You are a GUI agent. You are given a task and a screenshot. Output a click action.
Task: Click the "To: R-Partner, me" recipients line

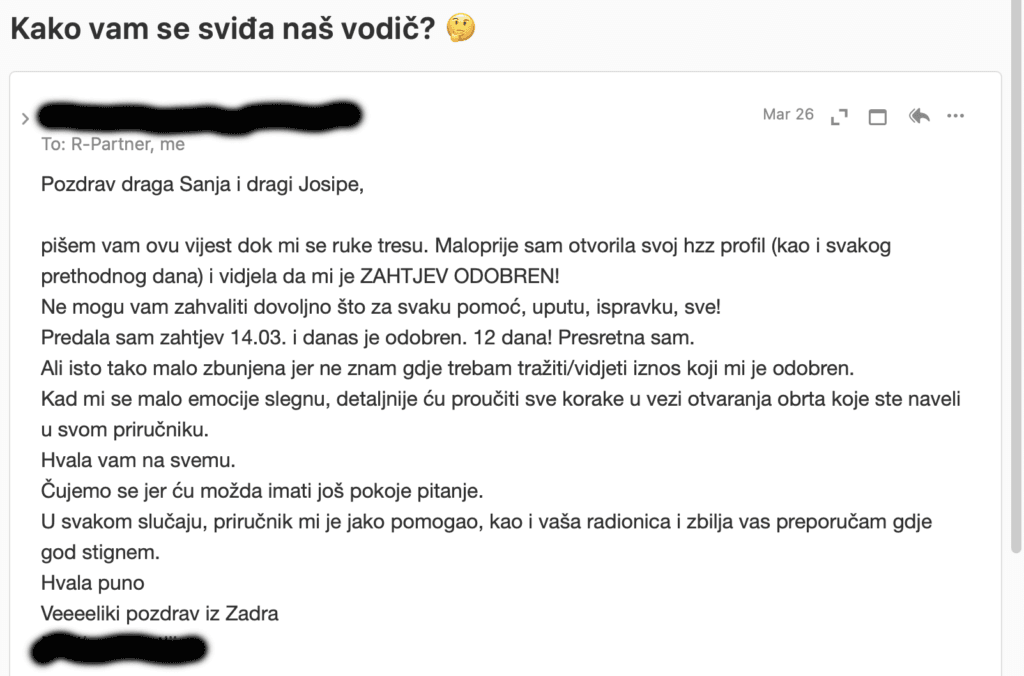[x=113, y=144]
